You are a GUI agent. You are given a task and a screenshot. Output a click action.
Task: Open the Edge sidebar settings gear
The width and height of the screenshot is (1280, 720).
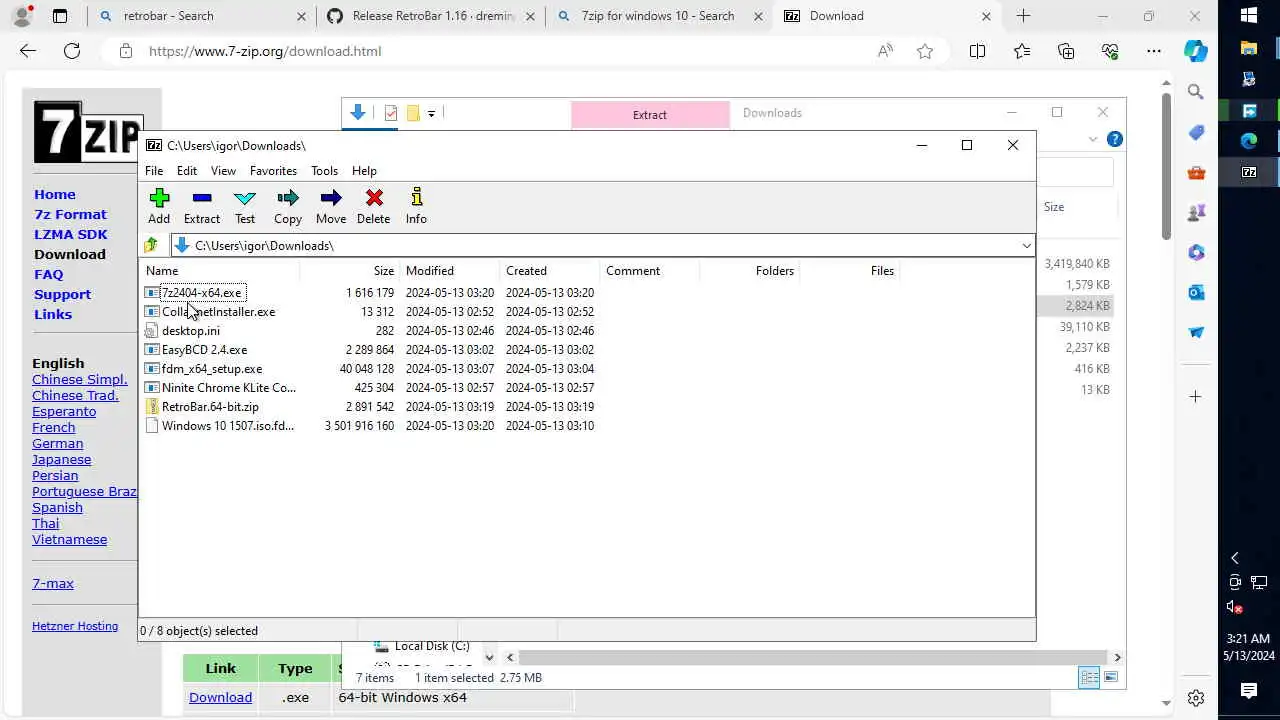tap(1196, 698)
